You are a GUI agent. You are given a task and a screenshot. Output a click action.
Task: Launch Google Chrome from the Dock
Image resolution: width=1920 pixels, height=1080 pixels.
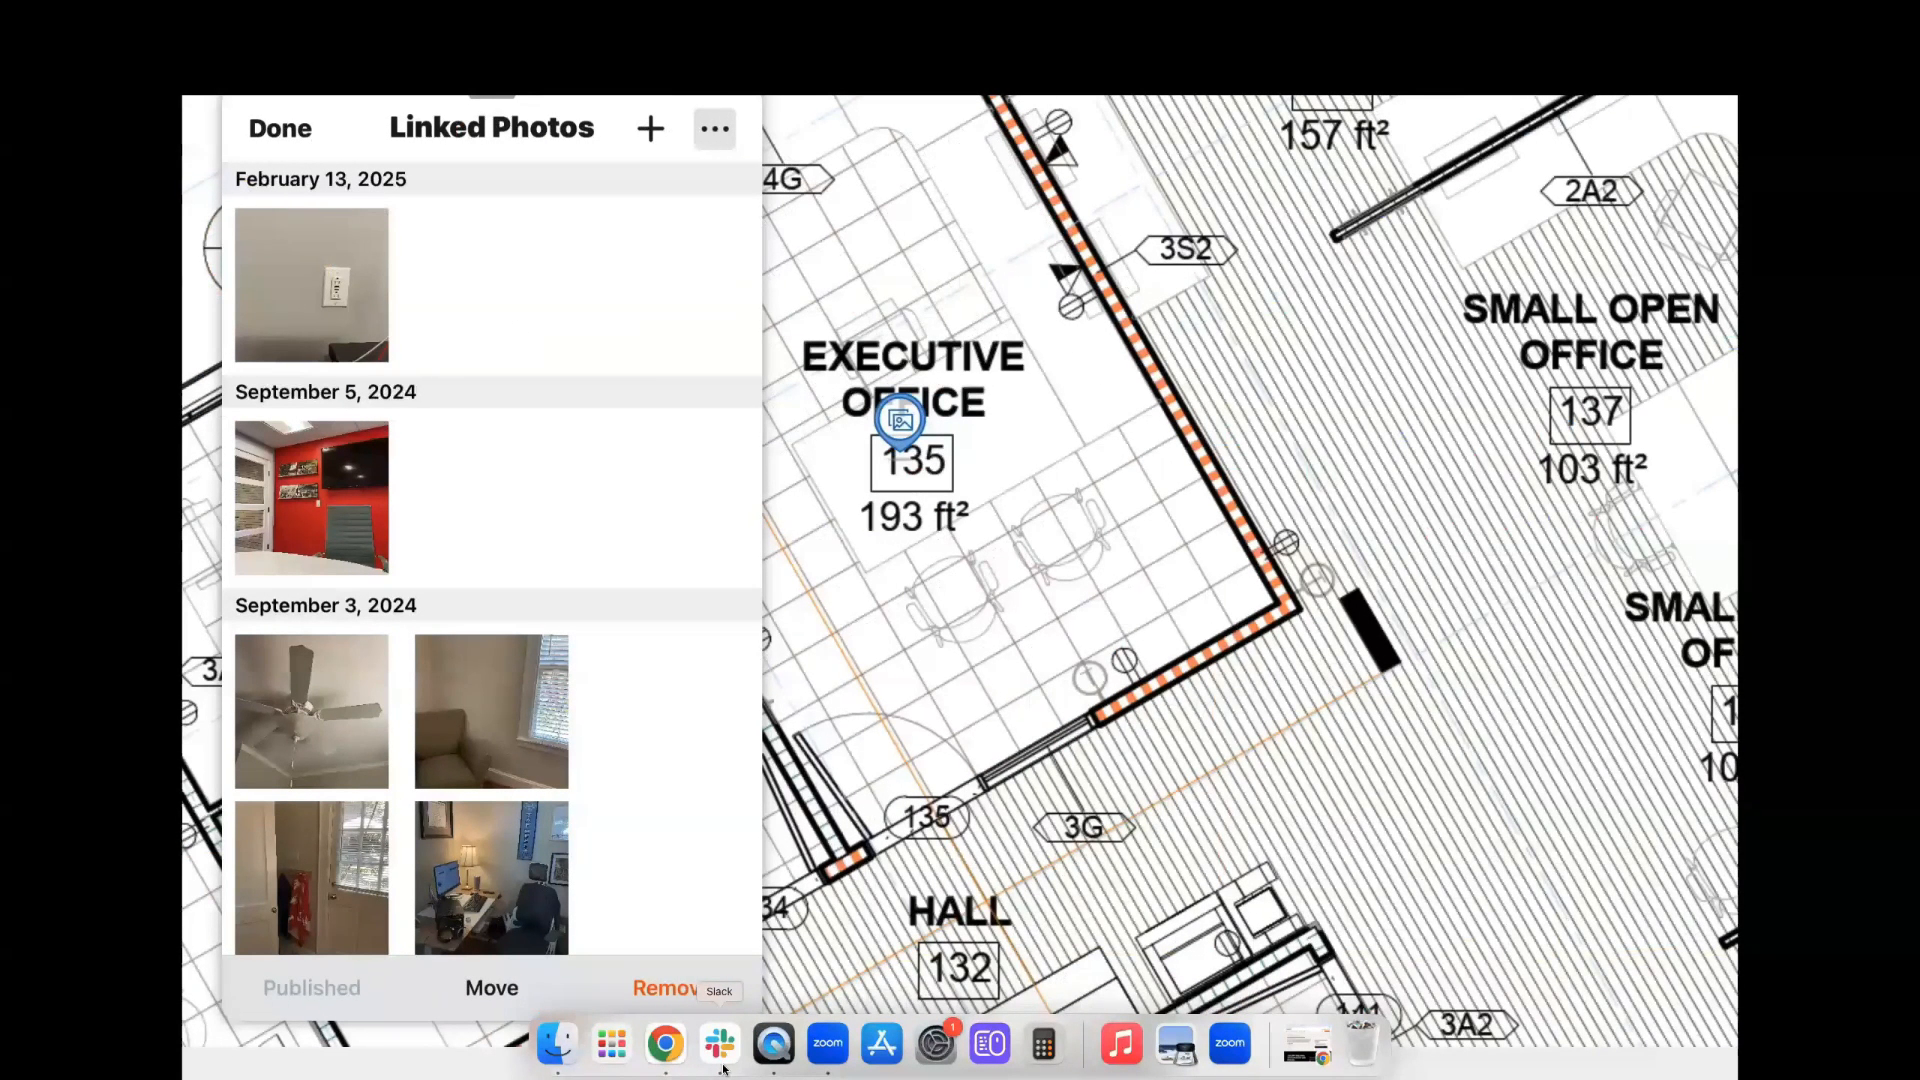pyautogui.click(x=666, y=1043)
